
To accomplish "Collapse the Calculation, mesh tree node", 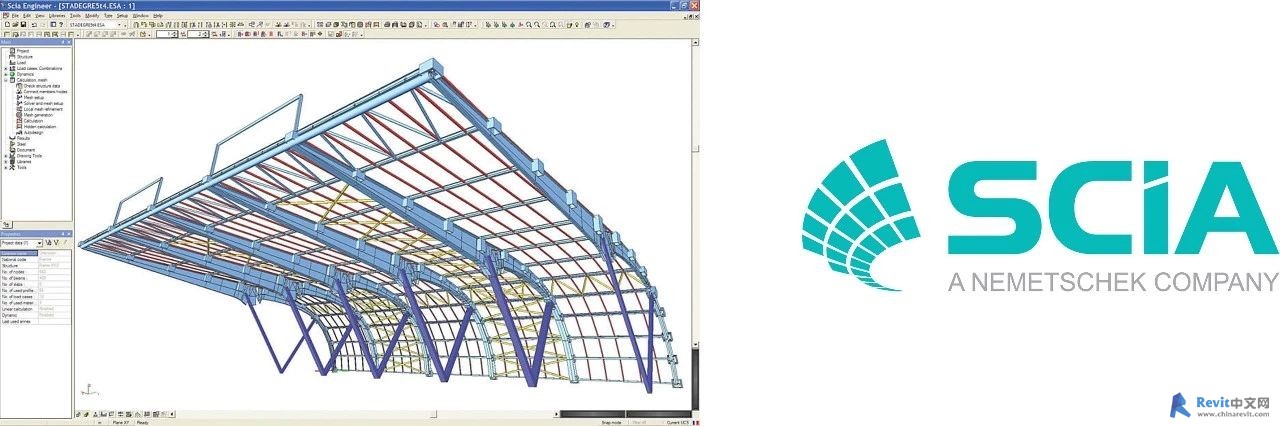I will [5, 80].
